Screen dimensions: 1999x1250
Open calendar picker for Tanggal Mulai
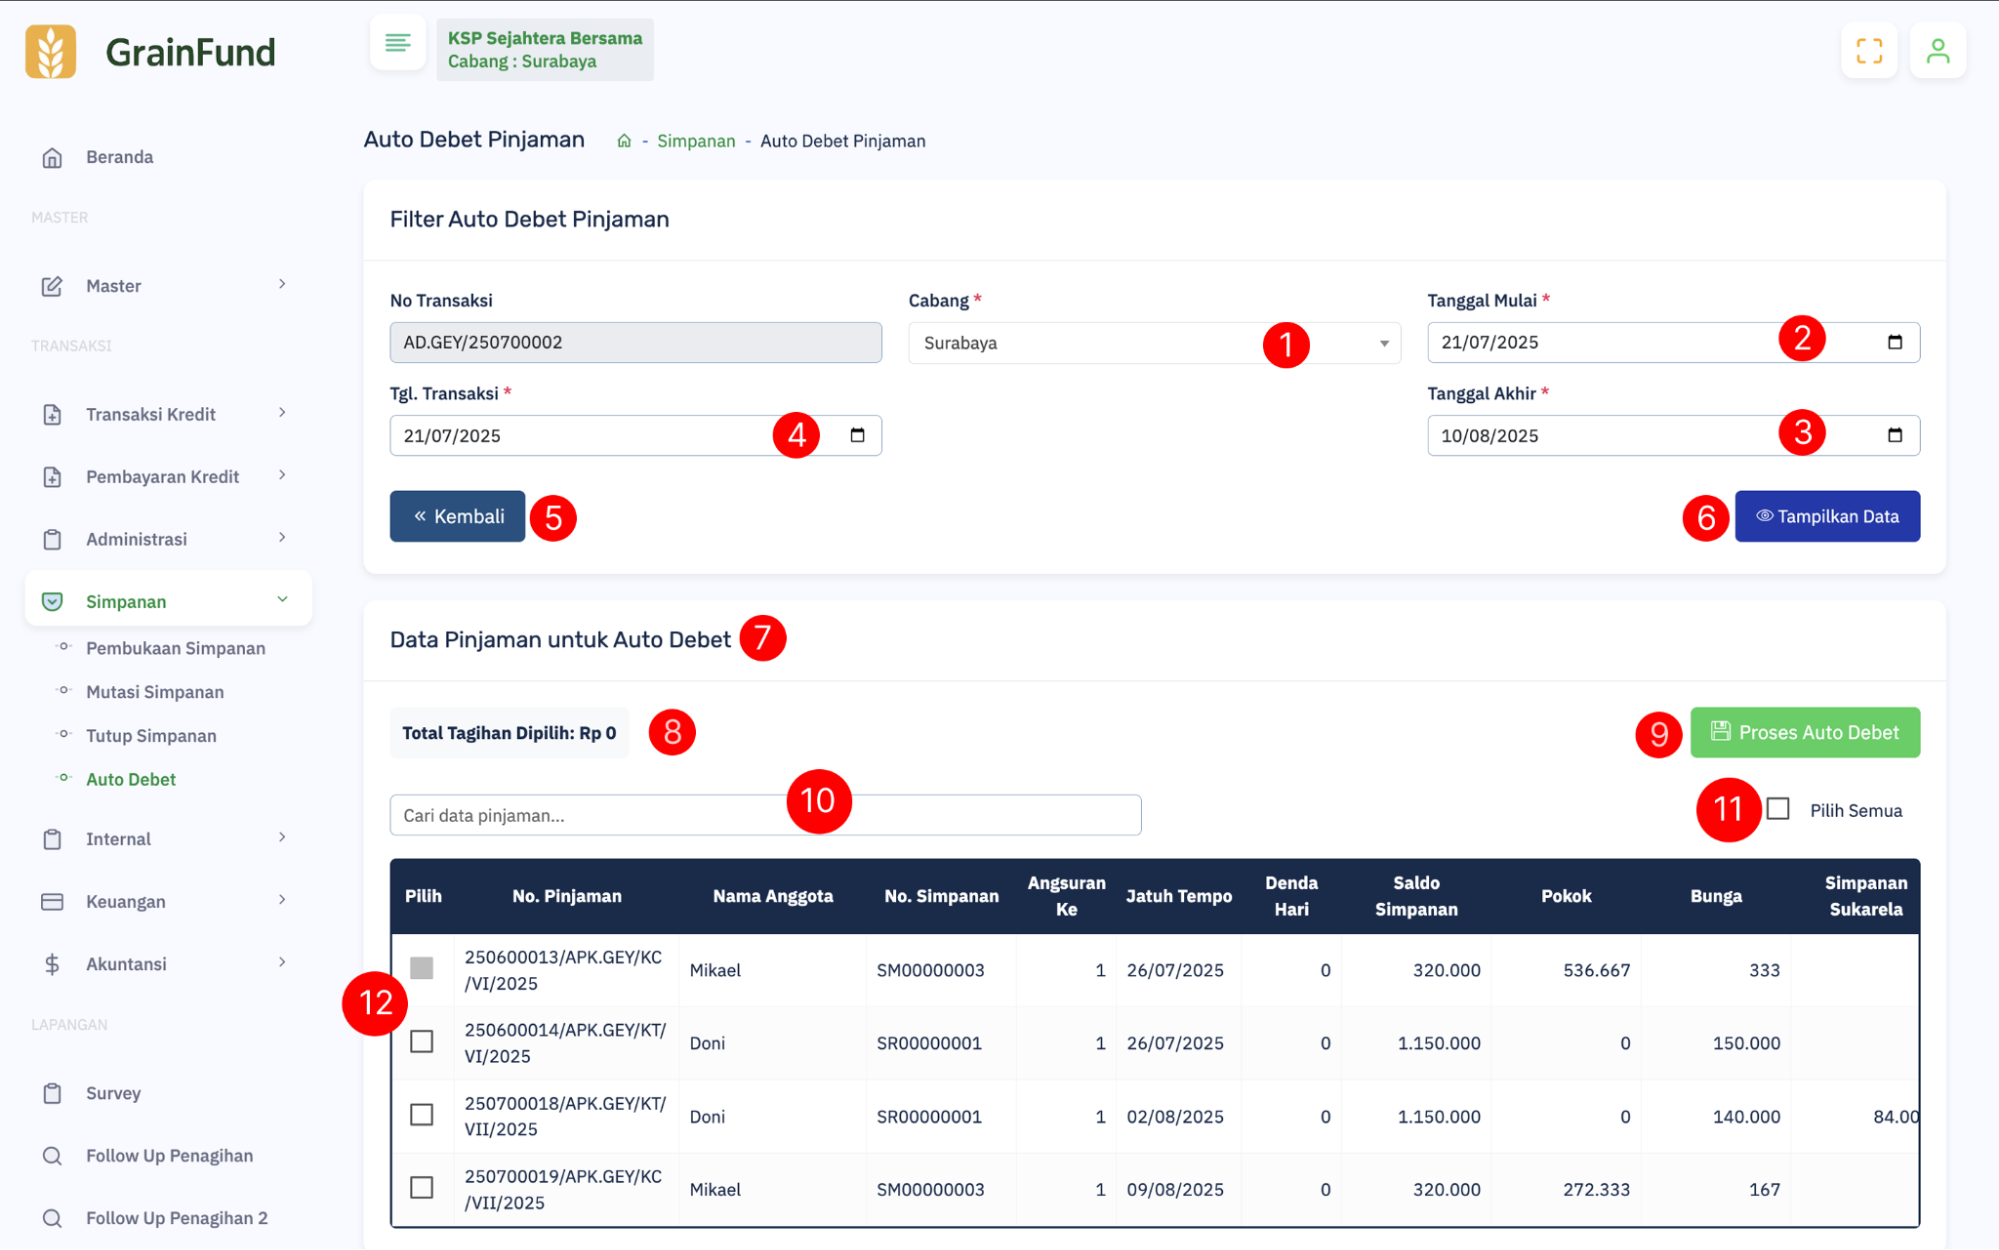coord(1894,342)
